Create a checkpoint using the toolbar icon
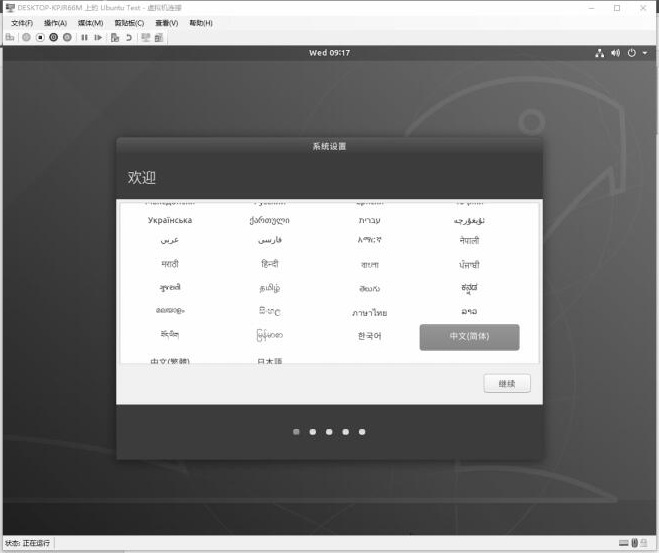The image size is (659, 553). click(x=115, y=37)
